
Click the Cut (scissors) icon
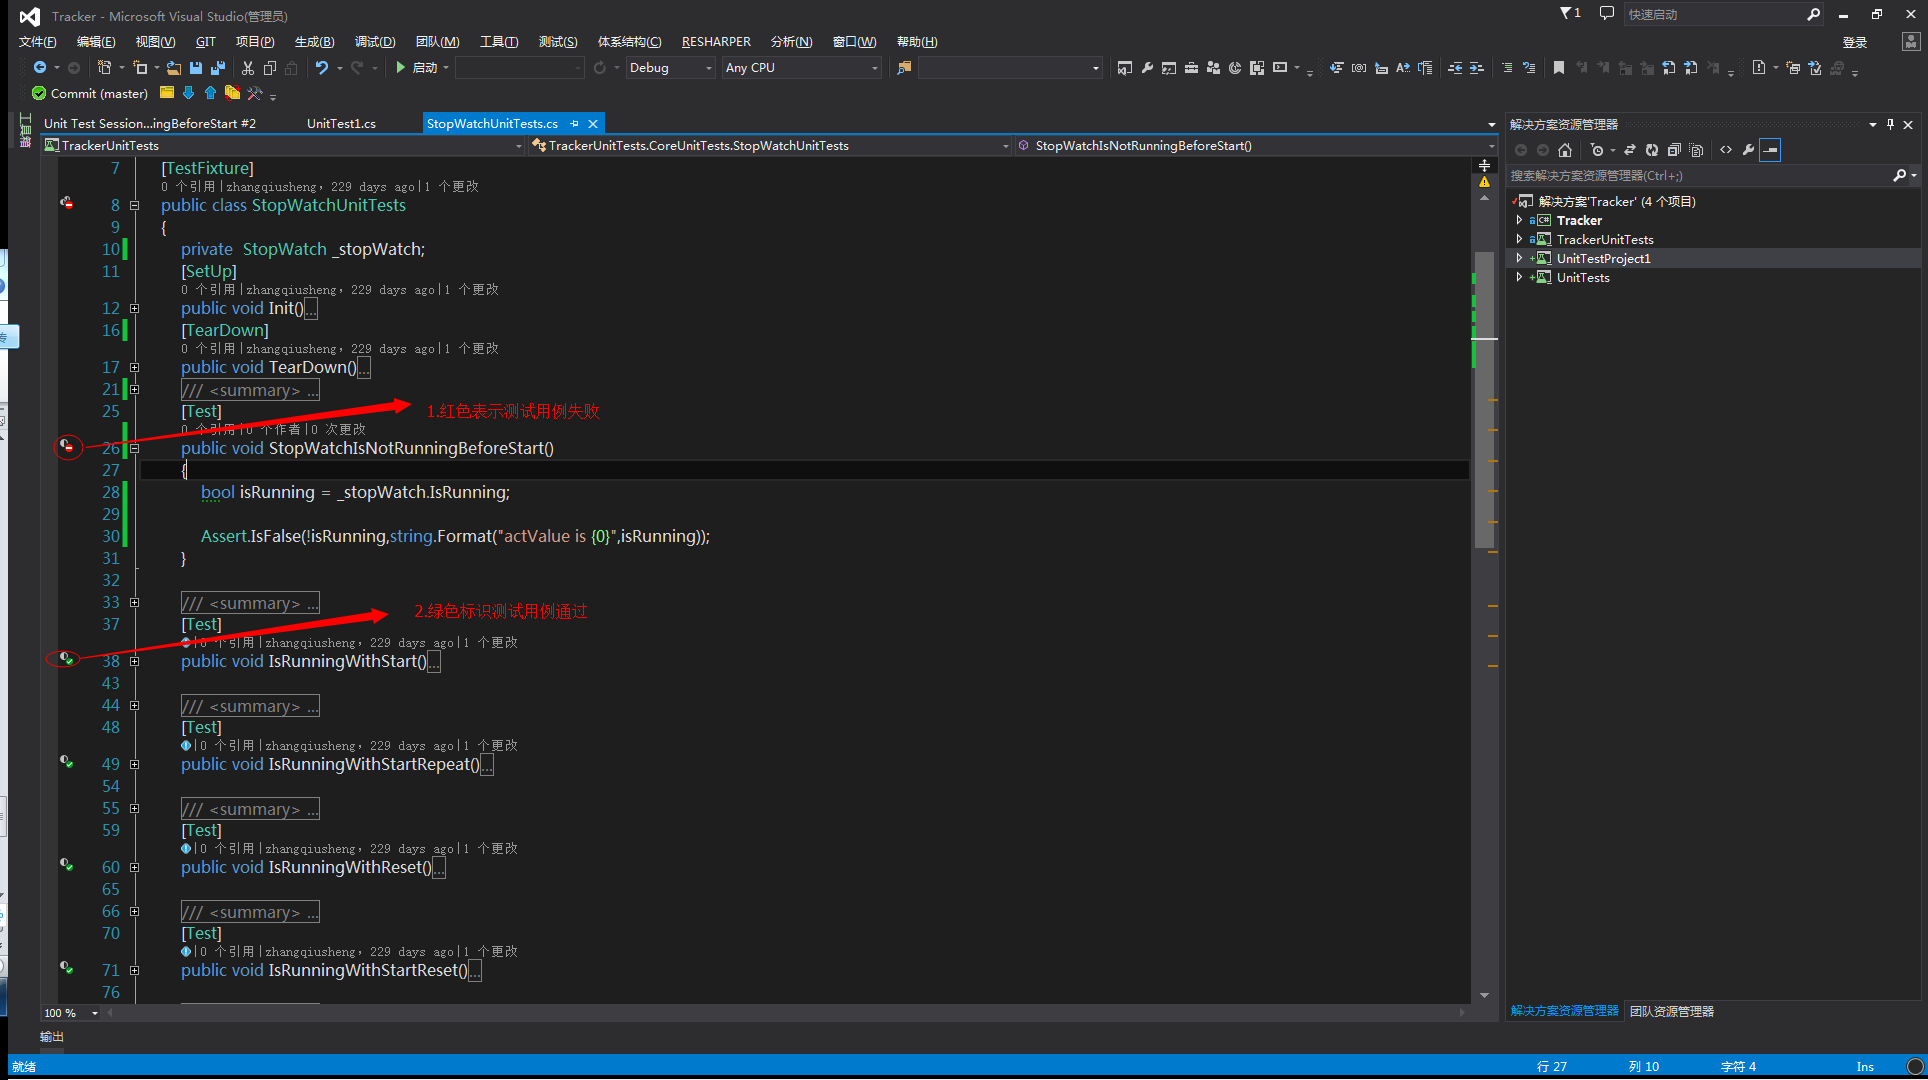point(248,67)
